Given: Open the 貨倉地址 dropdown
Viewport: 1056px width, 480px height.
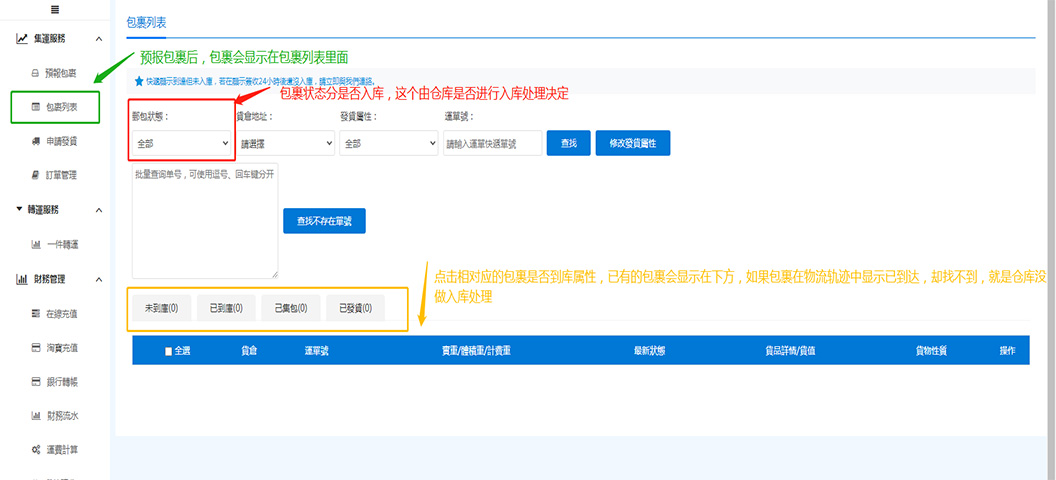Looking at the screenshot, I should pos(285,144).
